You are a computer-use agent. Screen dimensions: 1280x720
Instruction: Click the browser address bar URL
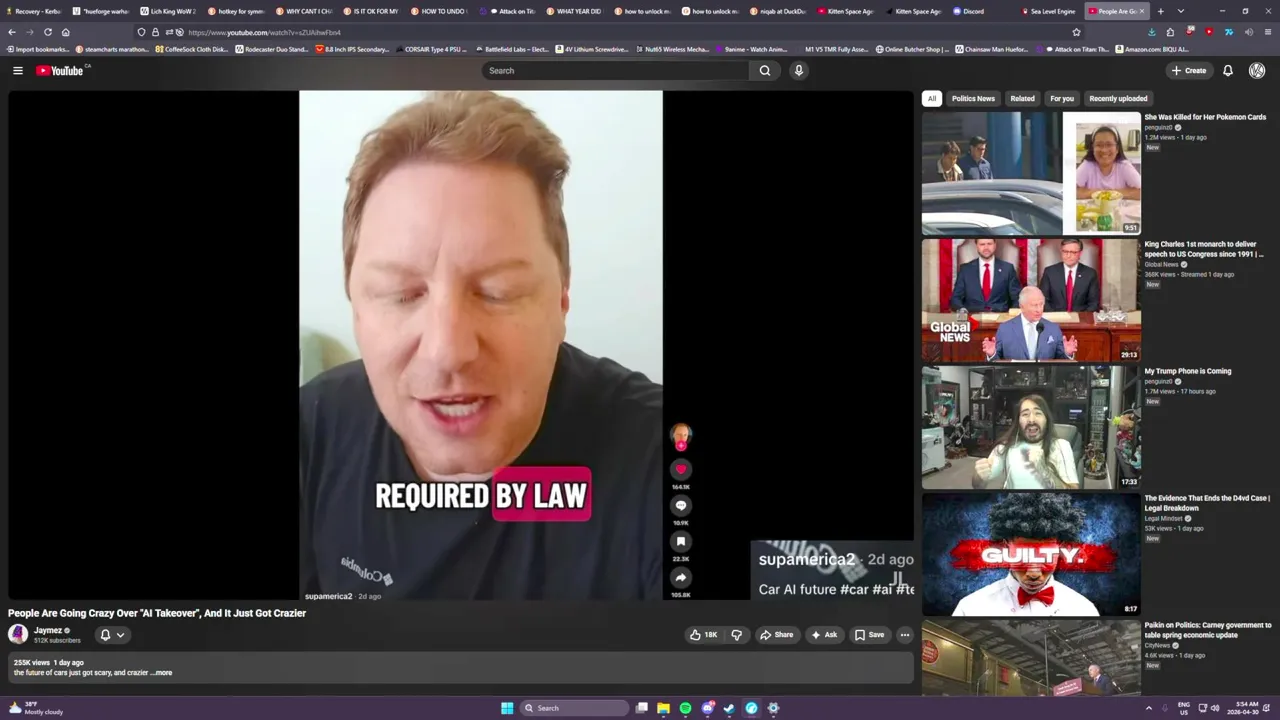tap(264, 33)
